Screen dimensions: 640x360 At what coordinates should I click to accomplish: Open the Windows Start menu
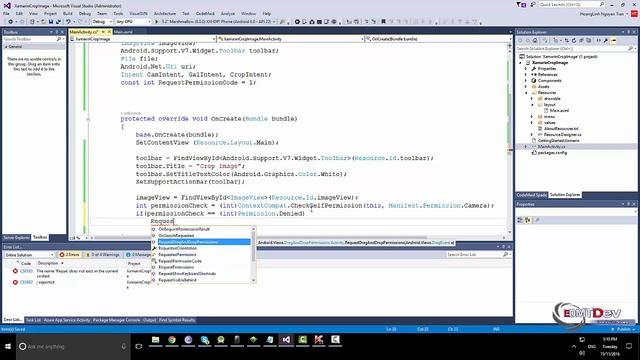(8, 347)
